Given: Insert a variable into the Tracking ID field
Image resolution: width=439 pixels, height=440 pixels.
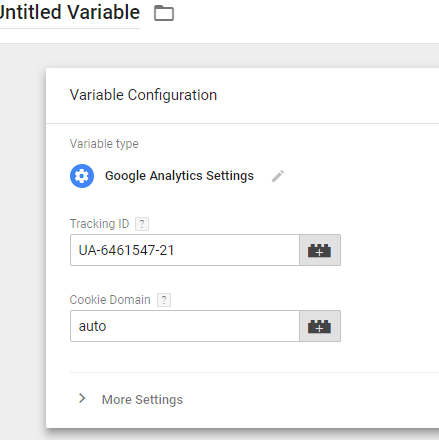Looking at the screenshot, I should [320, 250].
